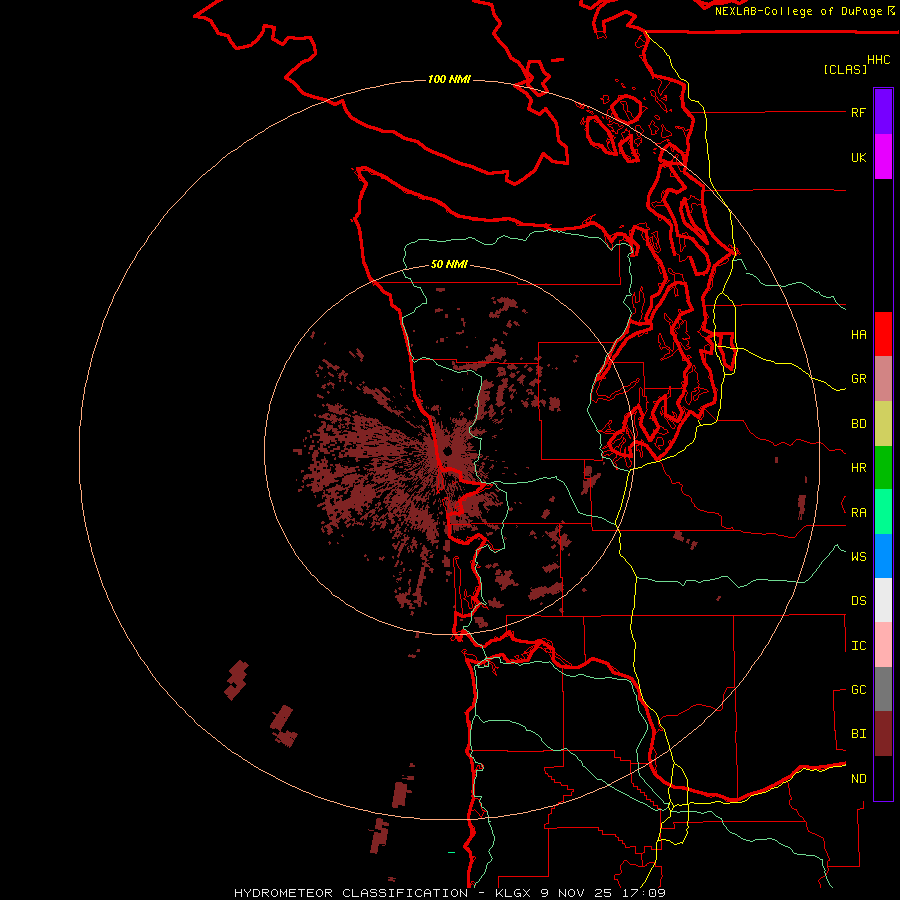Select the BD yellow legend color block
Viewport: 900px width, 900px height.
[883, 424]
